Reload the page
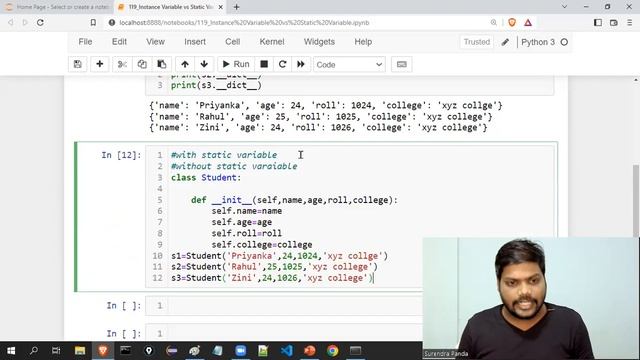Screen dimensions: 640x360 (x=40, y=22)
